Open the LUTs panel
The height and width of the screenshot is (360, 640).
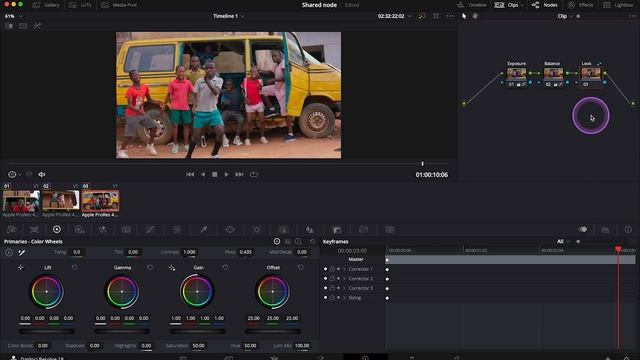tap(80, 5)
